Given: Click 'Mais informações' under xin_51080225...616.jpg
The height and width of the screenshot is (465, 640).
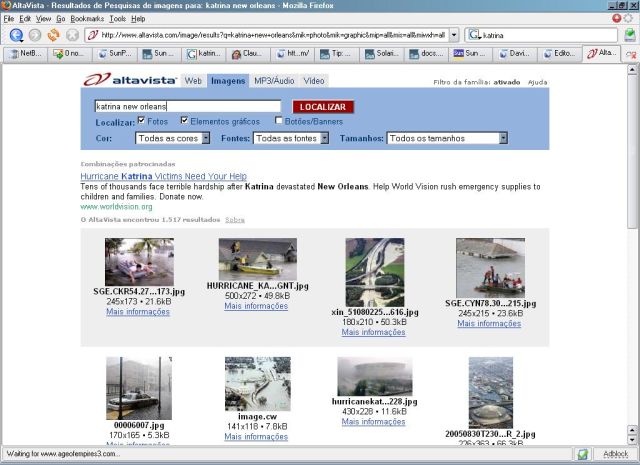Looking at the screenshot, I should coord(373,332).
